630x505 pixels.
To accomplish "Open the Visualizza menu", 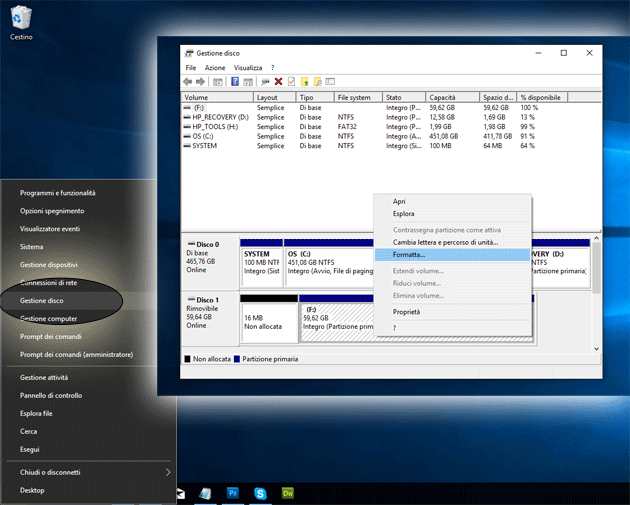I will pyautogui.click(x=248, y=67).
